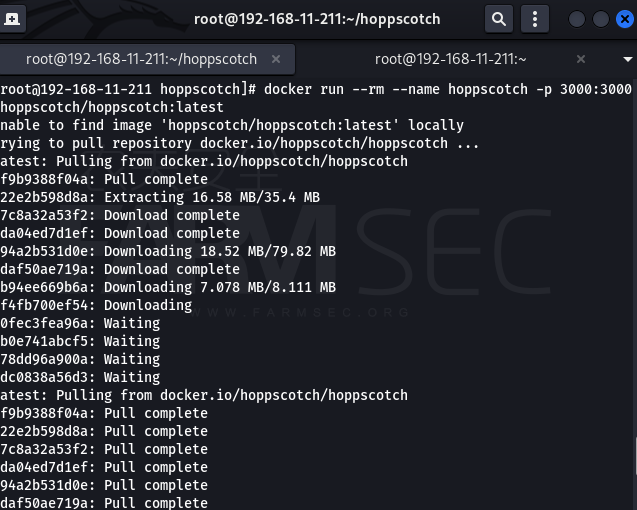The image size is (637, 510).
Task: Click the hoppscotch/hoppscotch:latest image name
Action: click(x=112, y=107)
